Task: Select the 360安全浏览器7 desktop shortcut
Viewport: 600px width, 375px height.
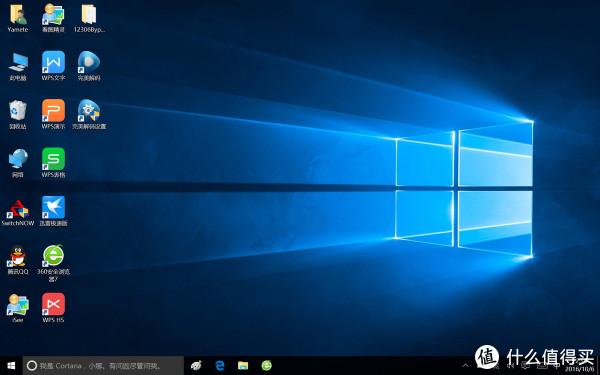Action: 53,263
